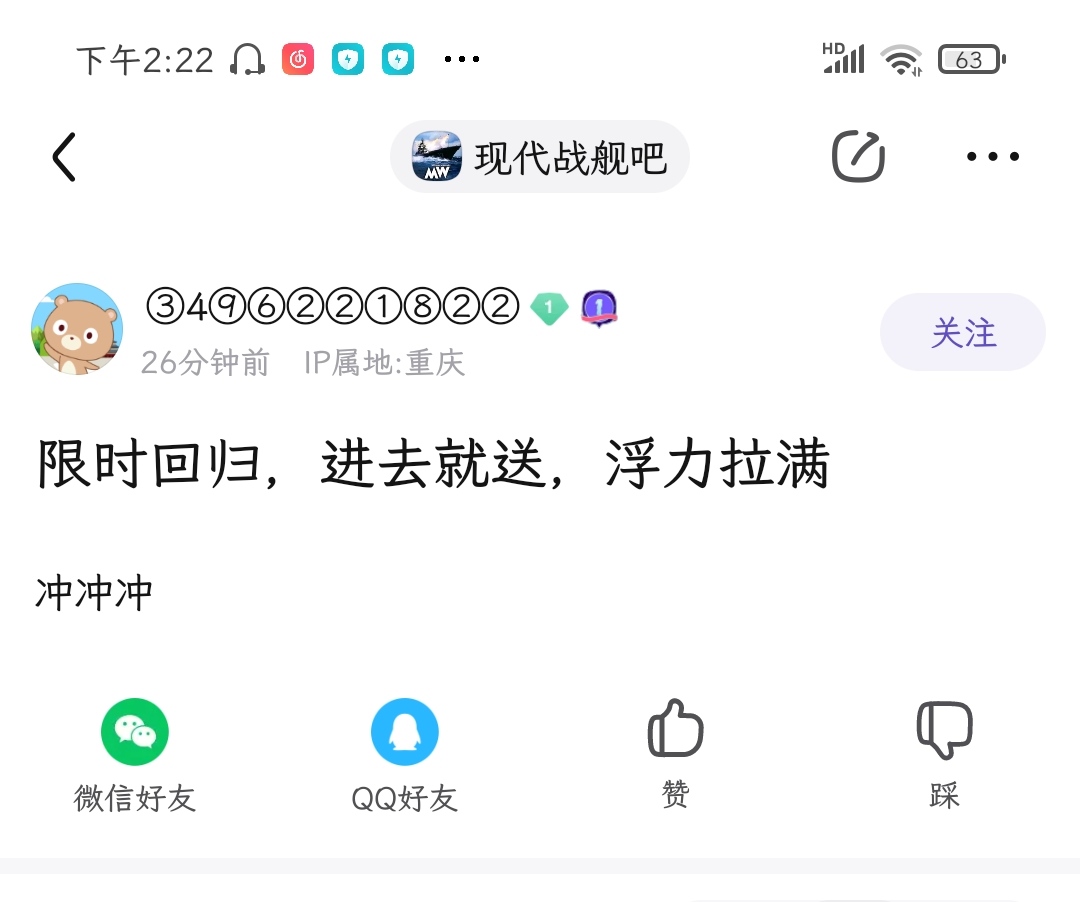Expand status bar notification dots
The image size is (1080, 902).
point(461,59)
